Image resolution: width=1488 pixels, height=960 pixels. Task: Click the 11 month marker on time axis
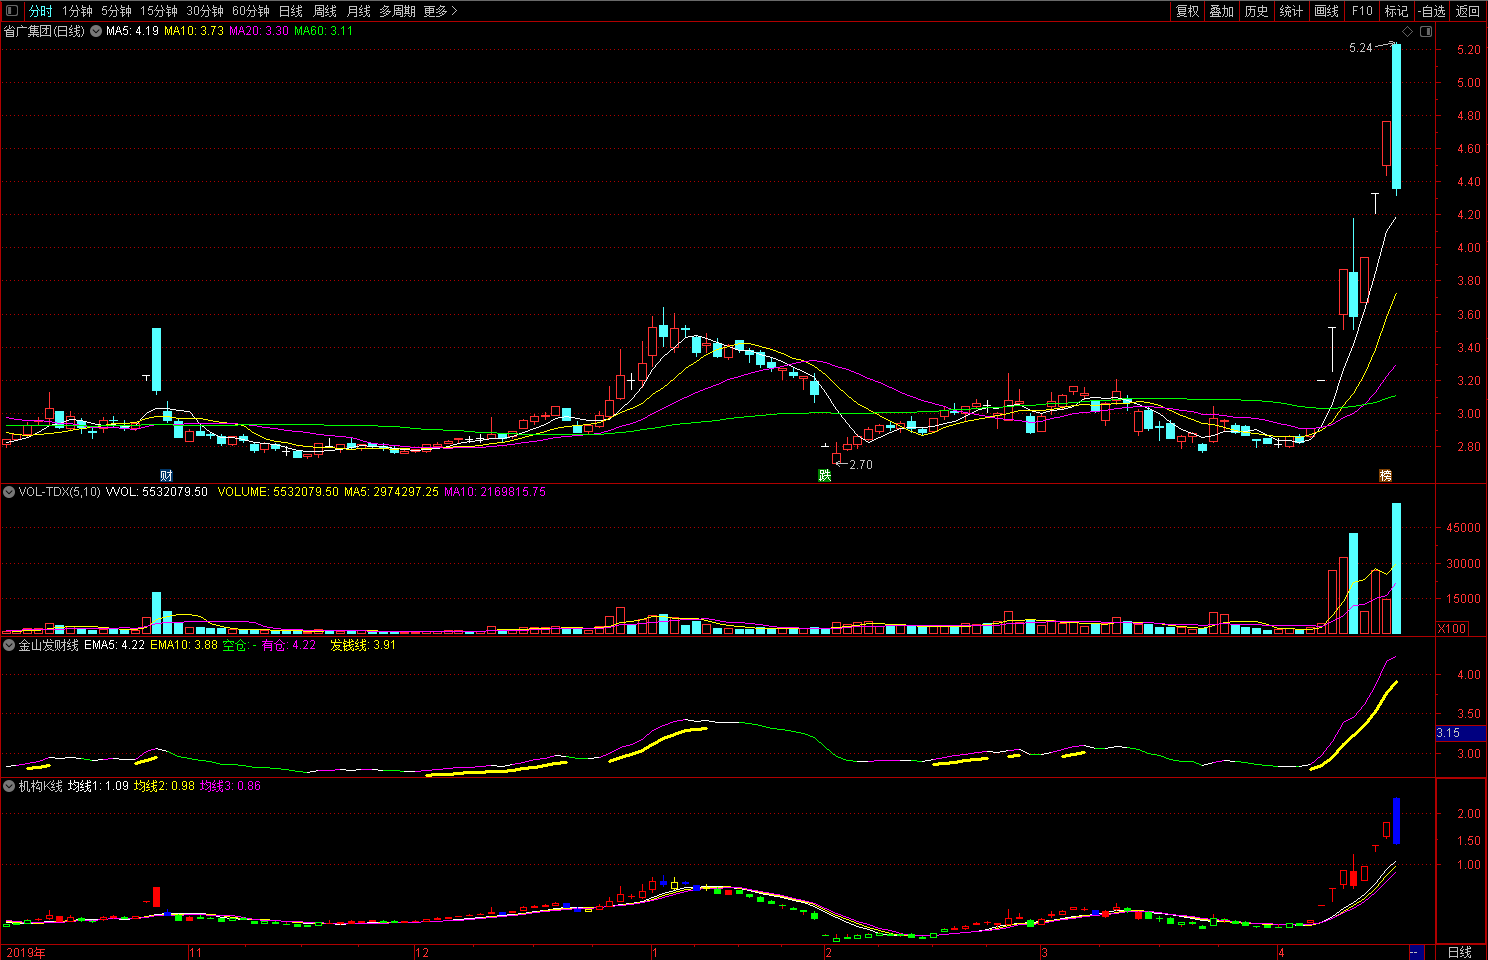195,952
